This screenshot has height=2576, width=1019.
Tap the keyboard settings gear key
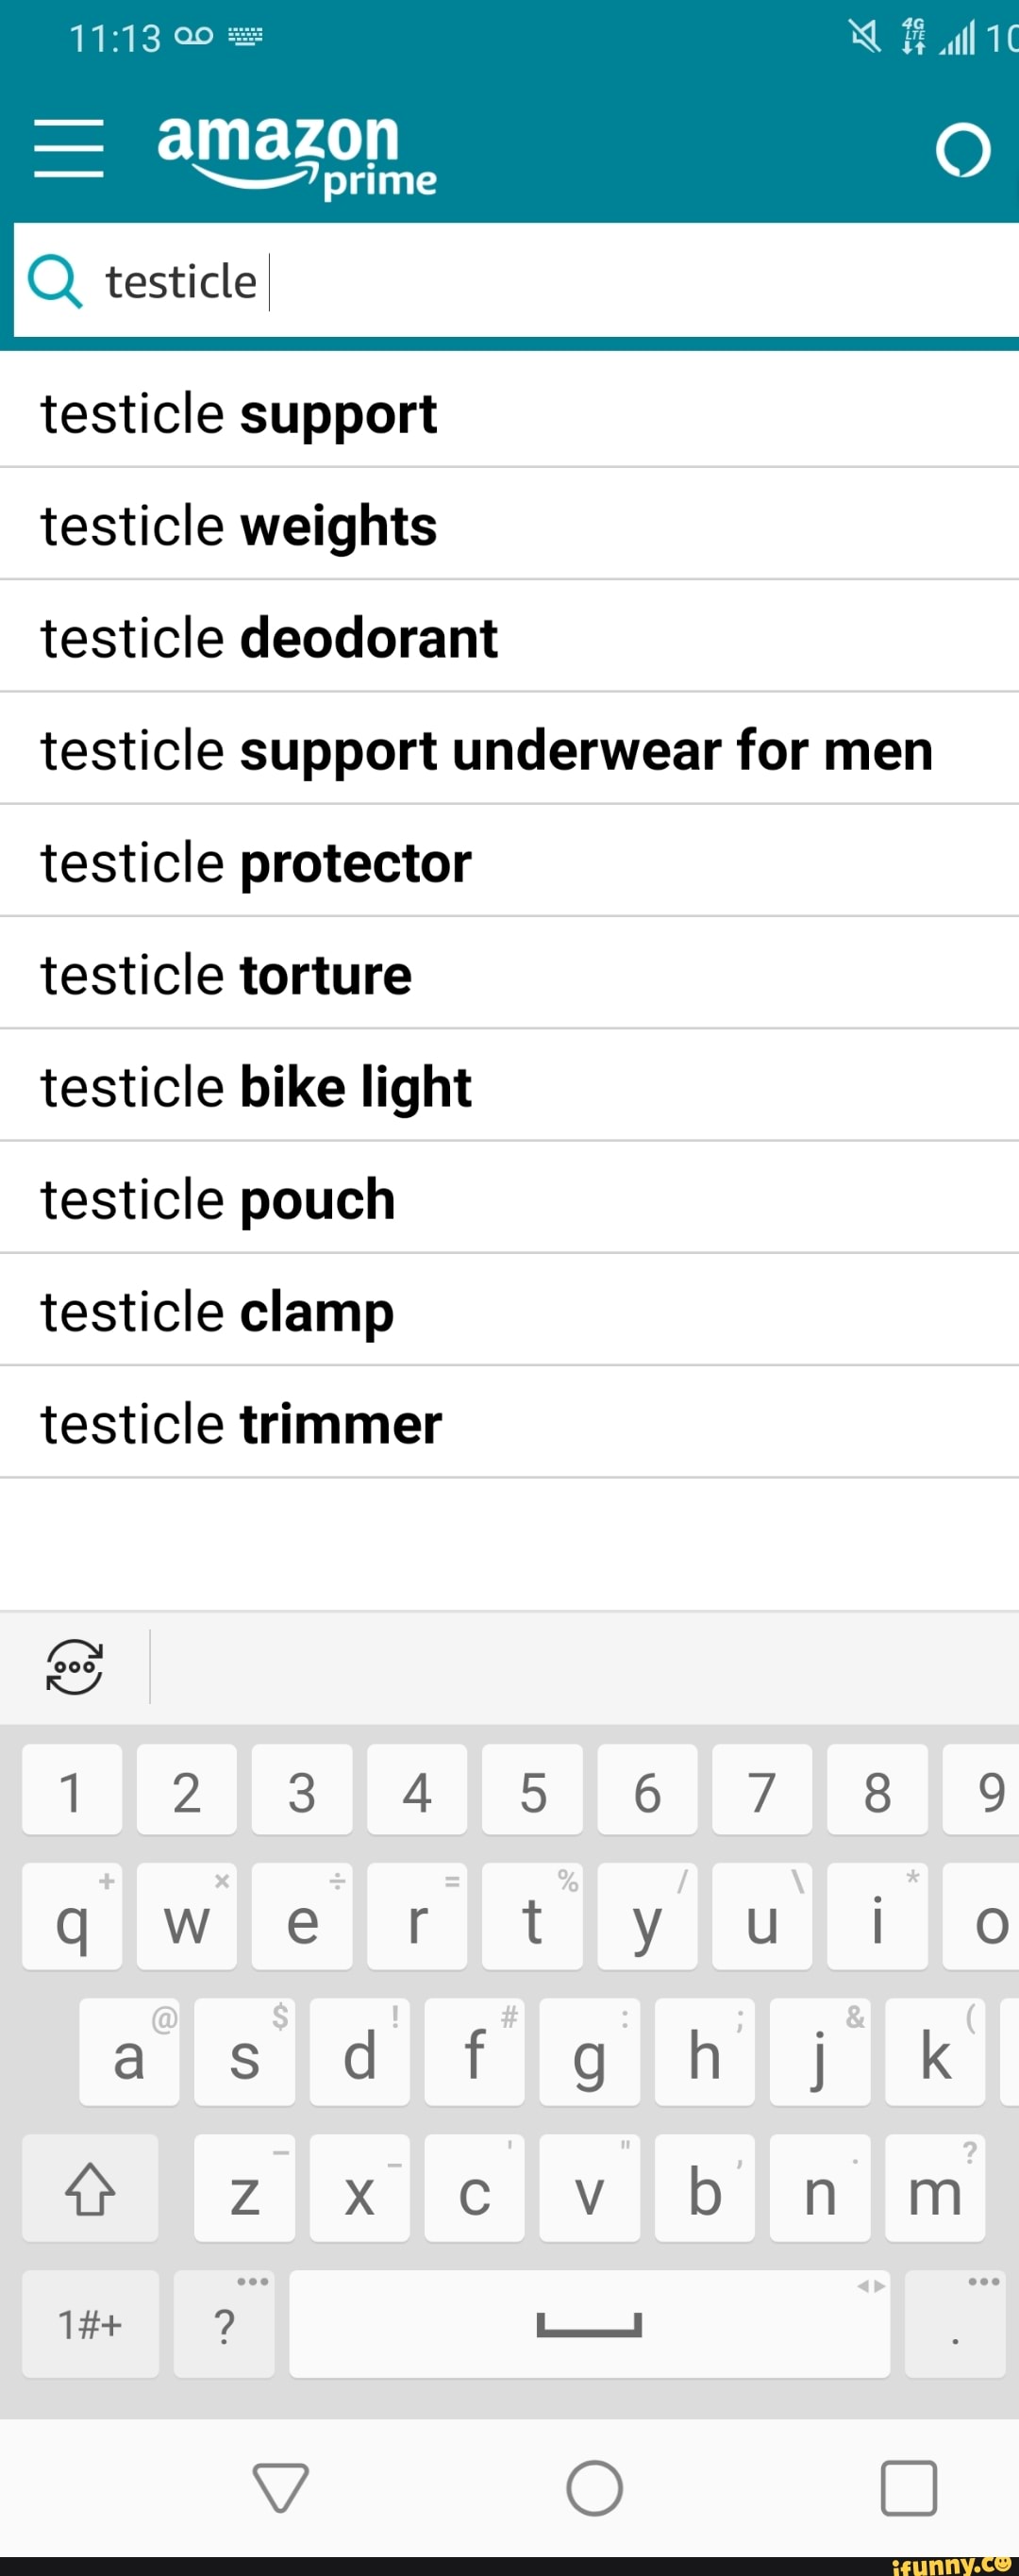coord(72,1667)
